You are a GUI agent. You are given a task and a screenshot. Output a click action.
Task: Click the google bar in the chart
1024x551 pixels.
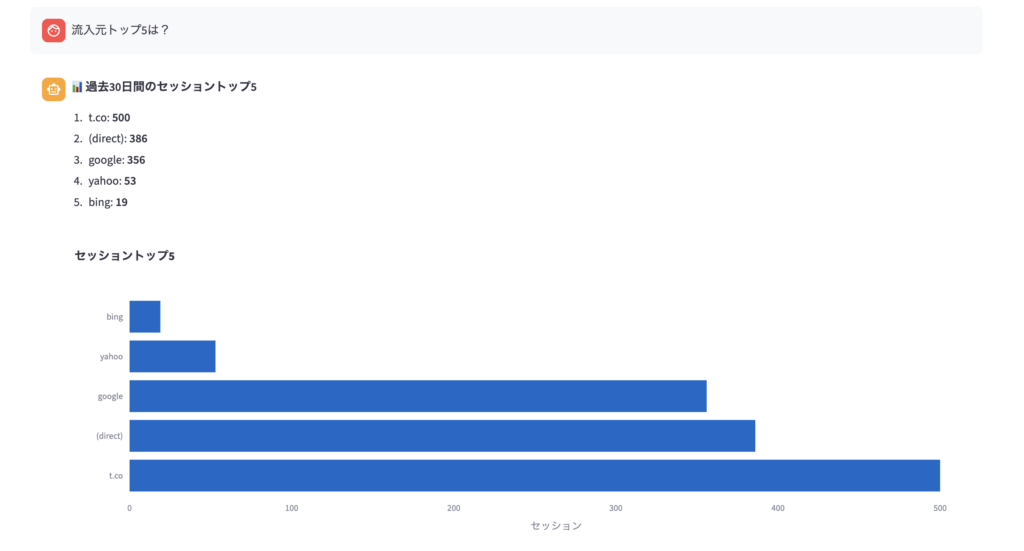[x=417, y=396]
